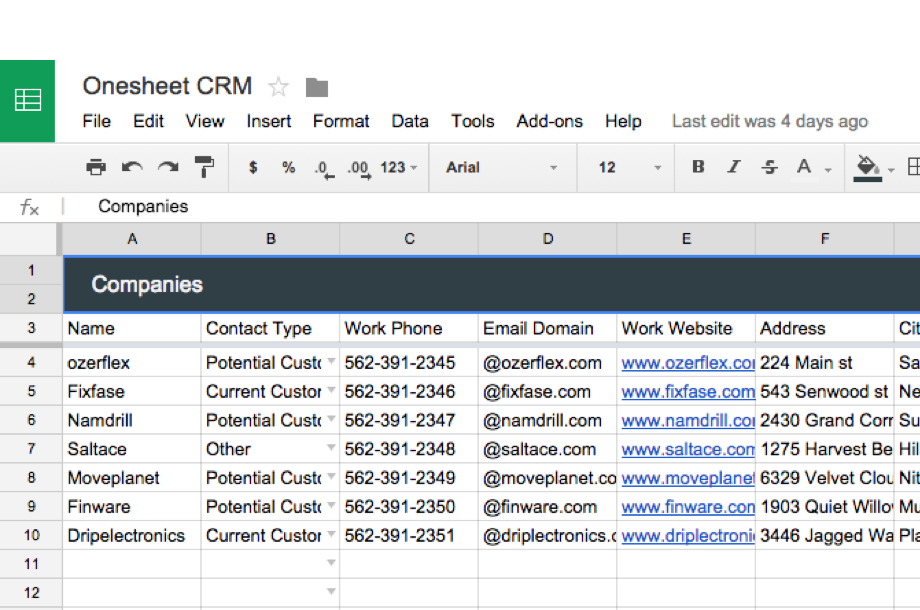The image size is (920, 610).
Task: Select the Paint format tool
Action: tap(202, 167)
